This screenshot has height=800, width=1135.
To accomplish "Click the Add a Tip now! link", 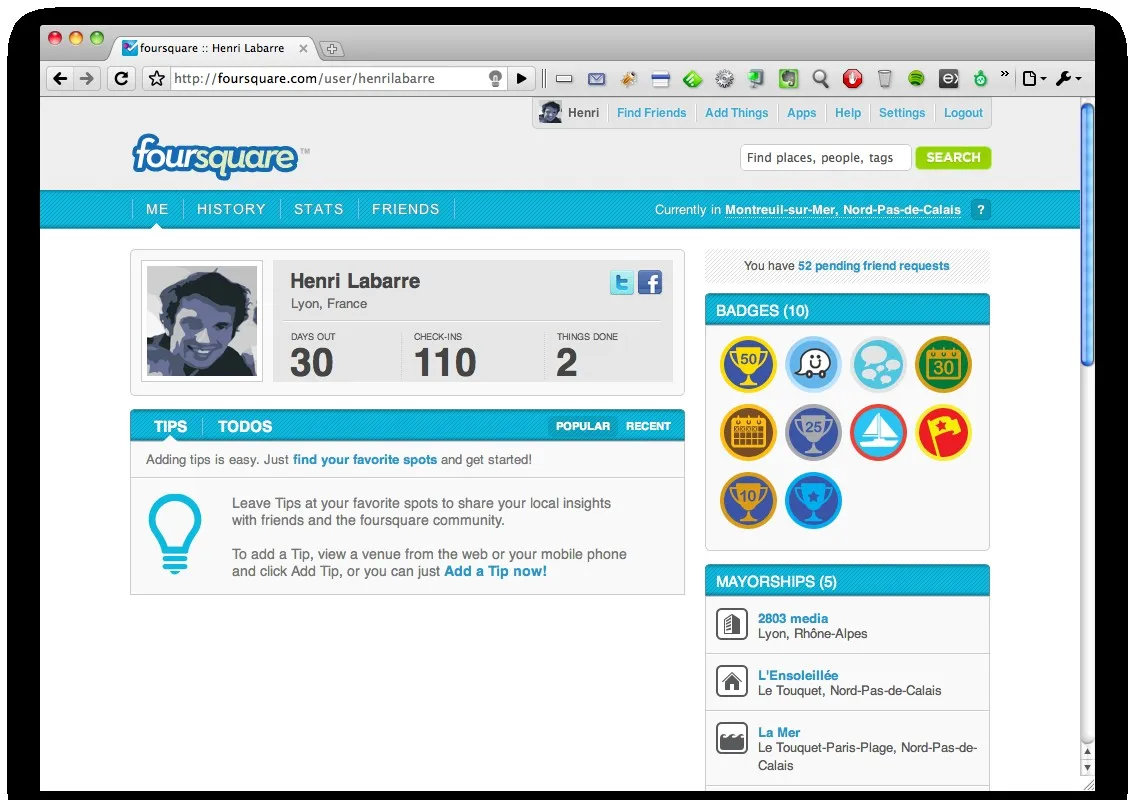I will pos(495,571).
